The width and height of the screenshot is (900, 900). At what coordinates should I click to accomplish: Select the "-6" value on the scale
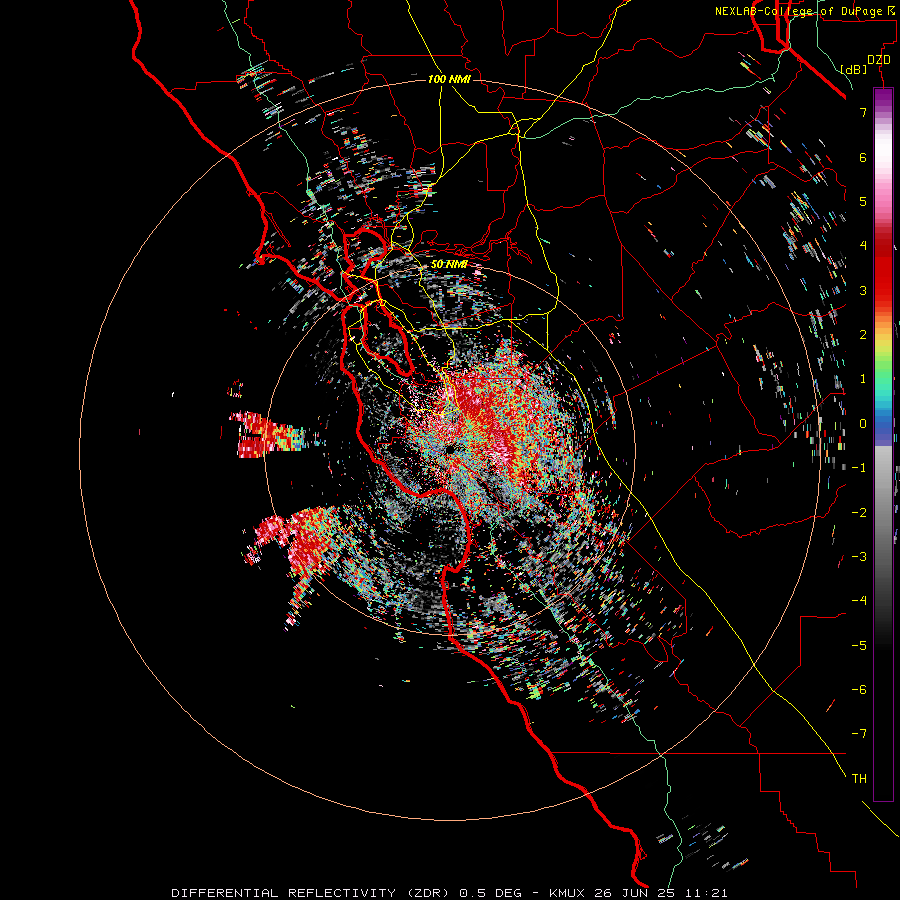pyautogui.click(x=859, y=690)
